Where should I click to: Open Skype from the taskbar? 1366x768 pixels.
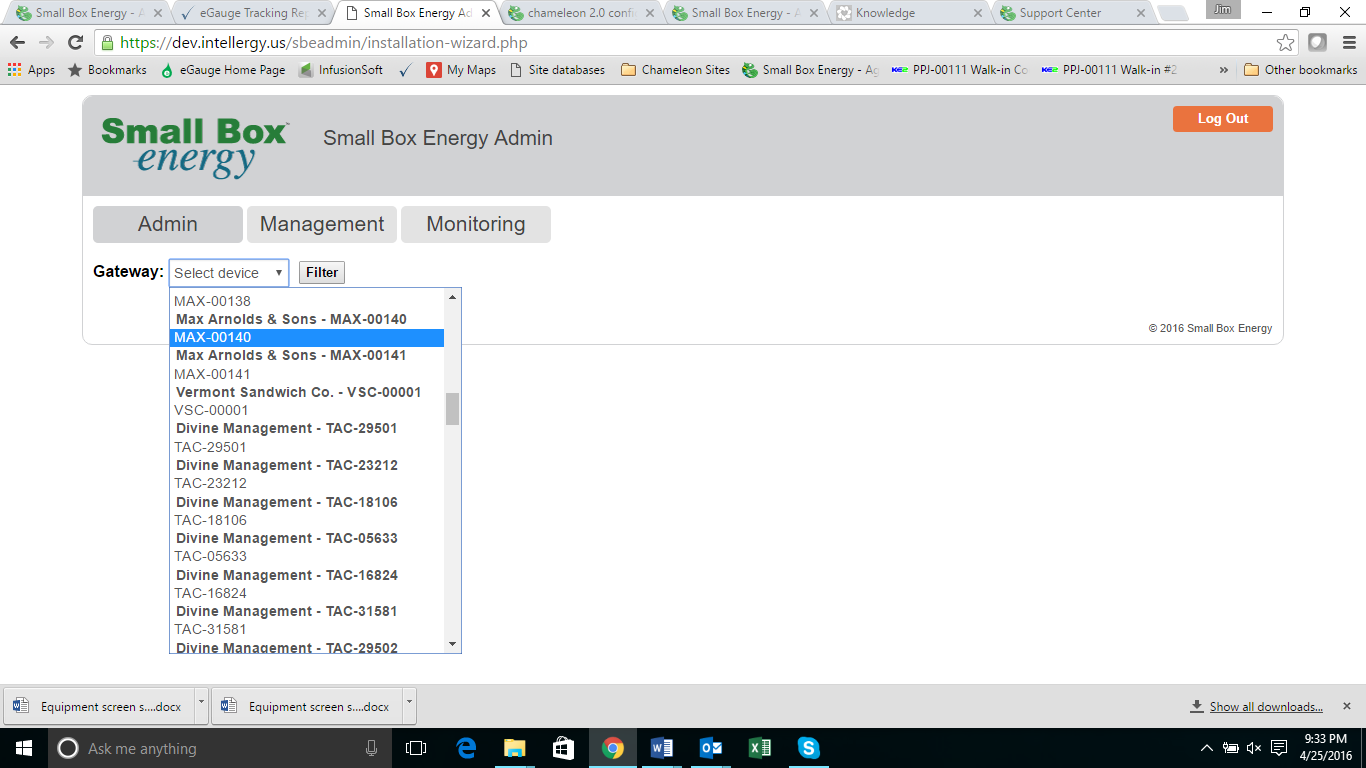pyautogui.click(x=809, y=748)
